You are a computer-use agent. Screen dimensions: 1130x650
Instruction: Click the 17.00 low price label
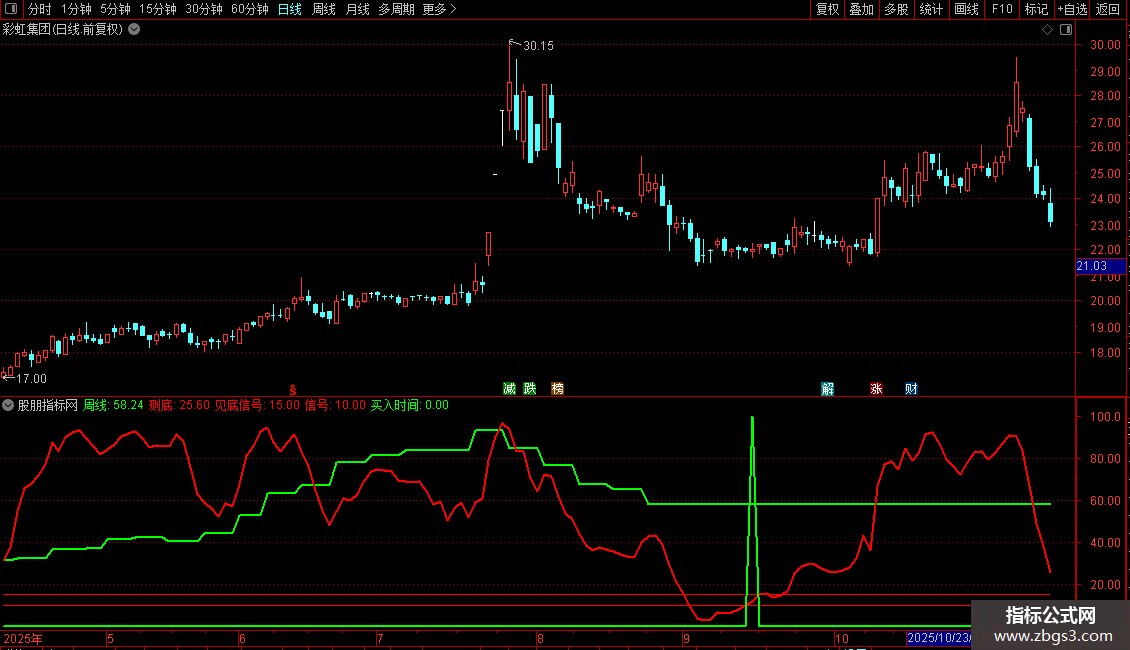(31, 378)
